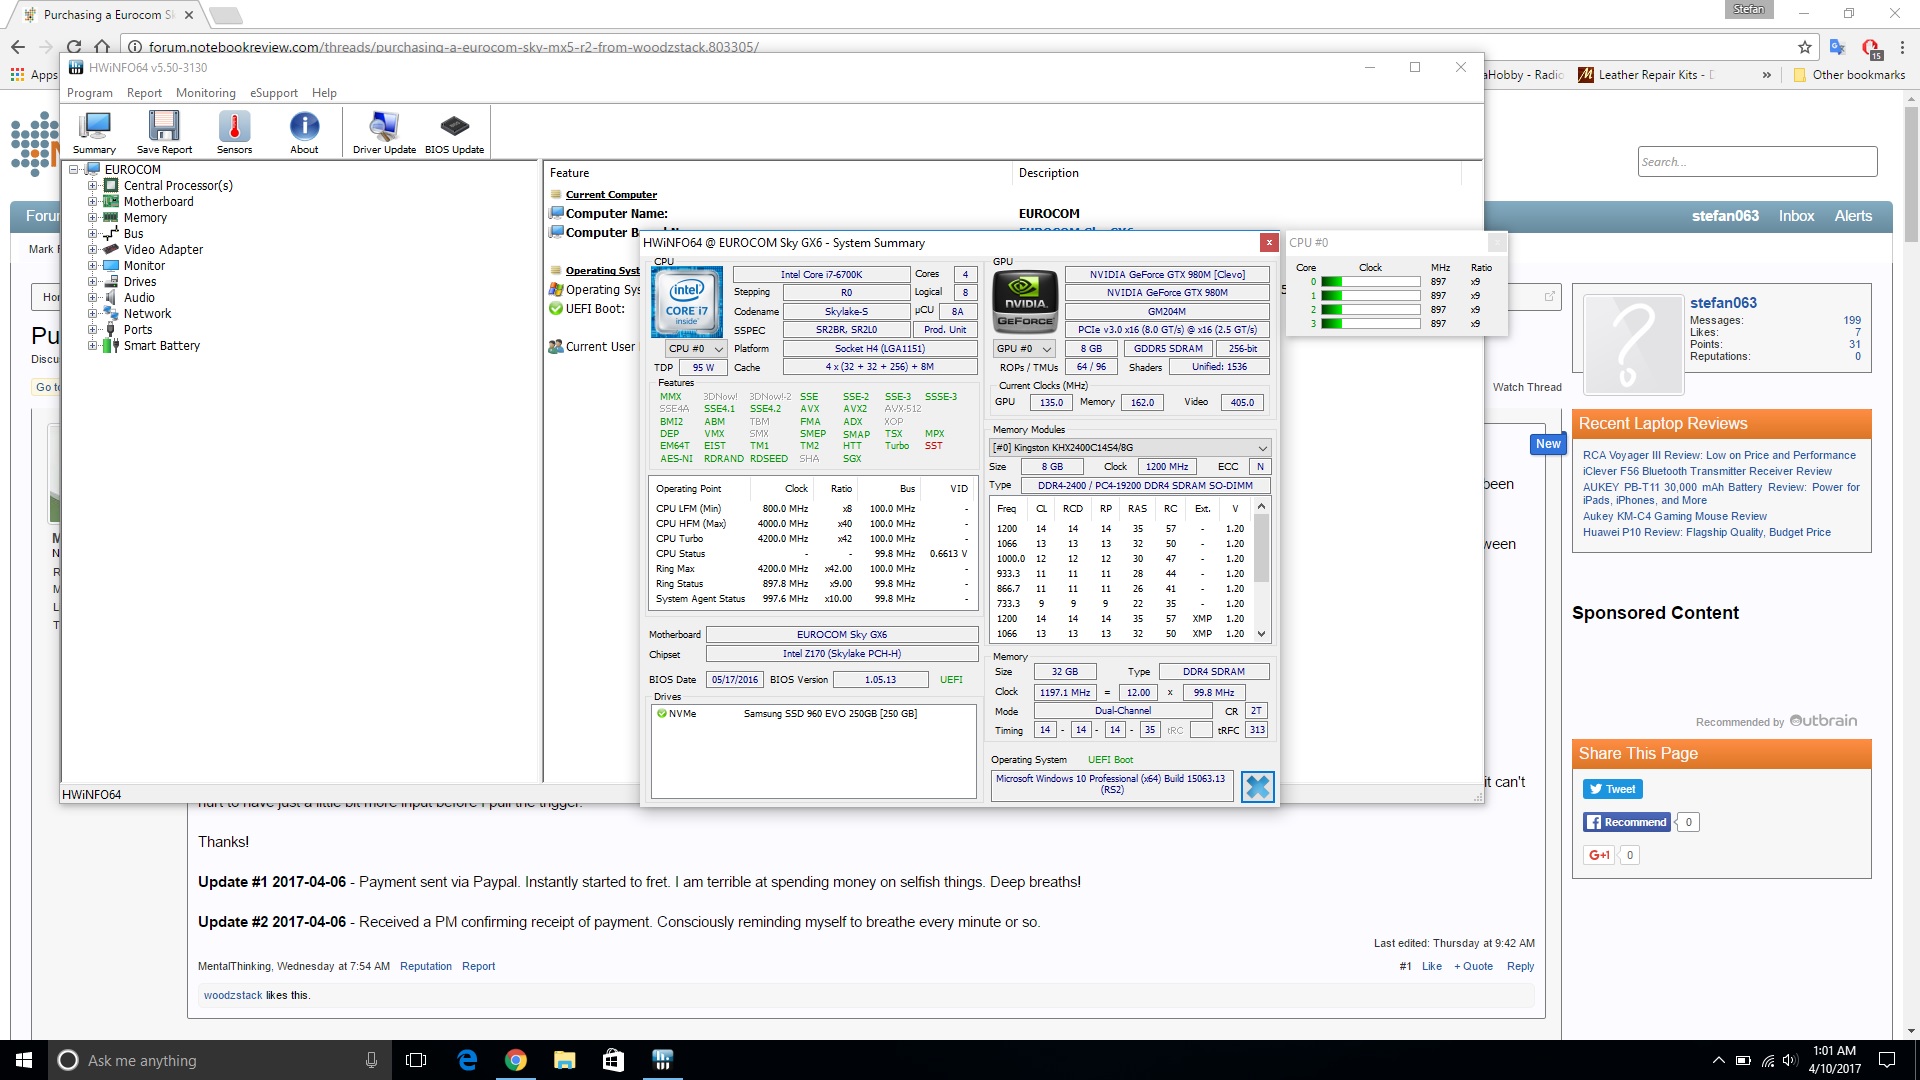Viewport: 1920px width, 1080px height.
Task: Click the NVIDIA GeForce logo
Action: click(x=1025, y=302)
